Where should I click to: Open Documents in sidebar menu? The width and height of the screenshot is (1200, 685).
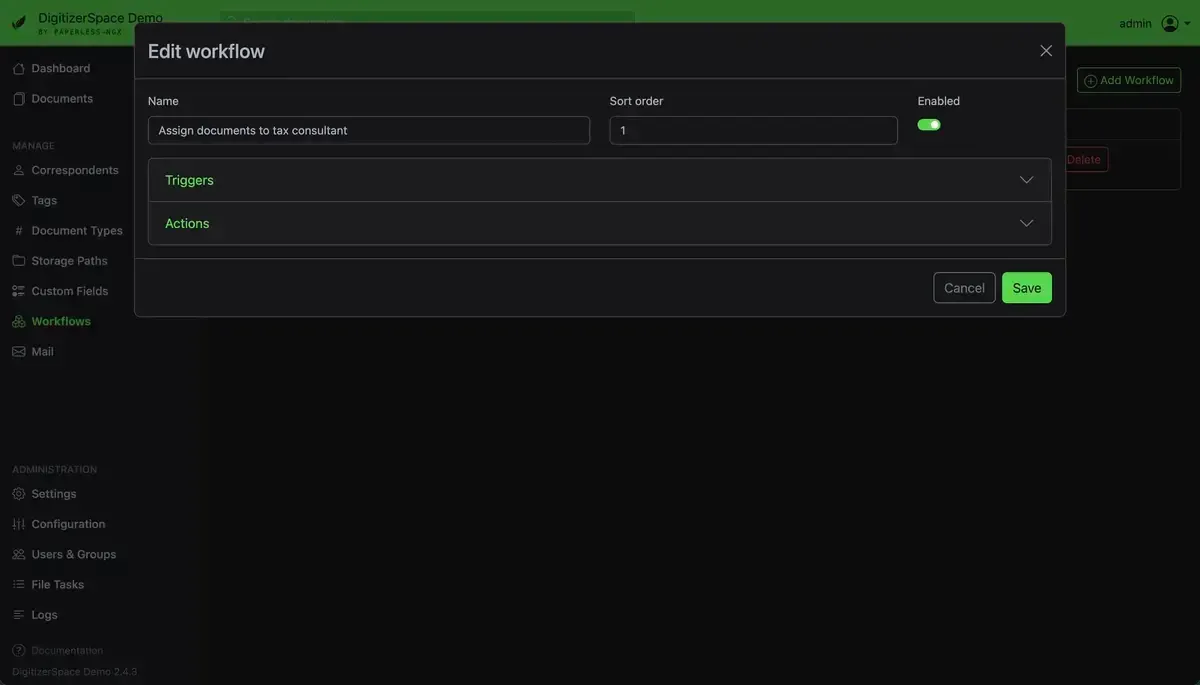tap(62, 98)
